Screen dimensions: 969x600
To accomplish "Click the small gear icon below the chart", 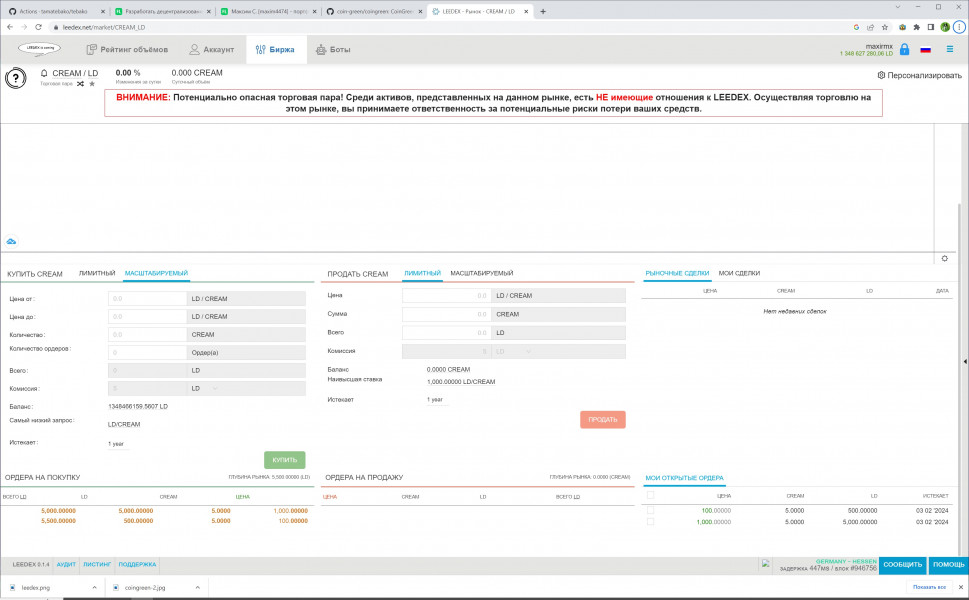I will click(944, 258).
